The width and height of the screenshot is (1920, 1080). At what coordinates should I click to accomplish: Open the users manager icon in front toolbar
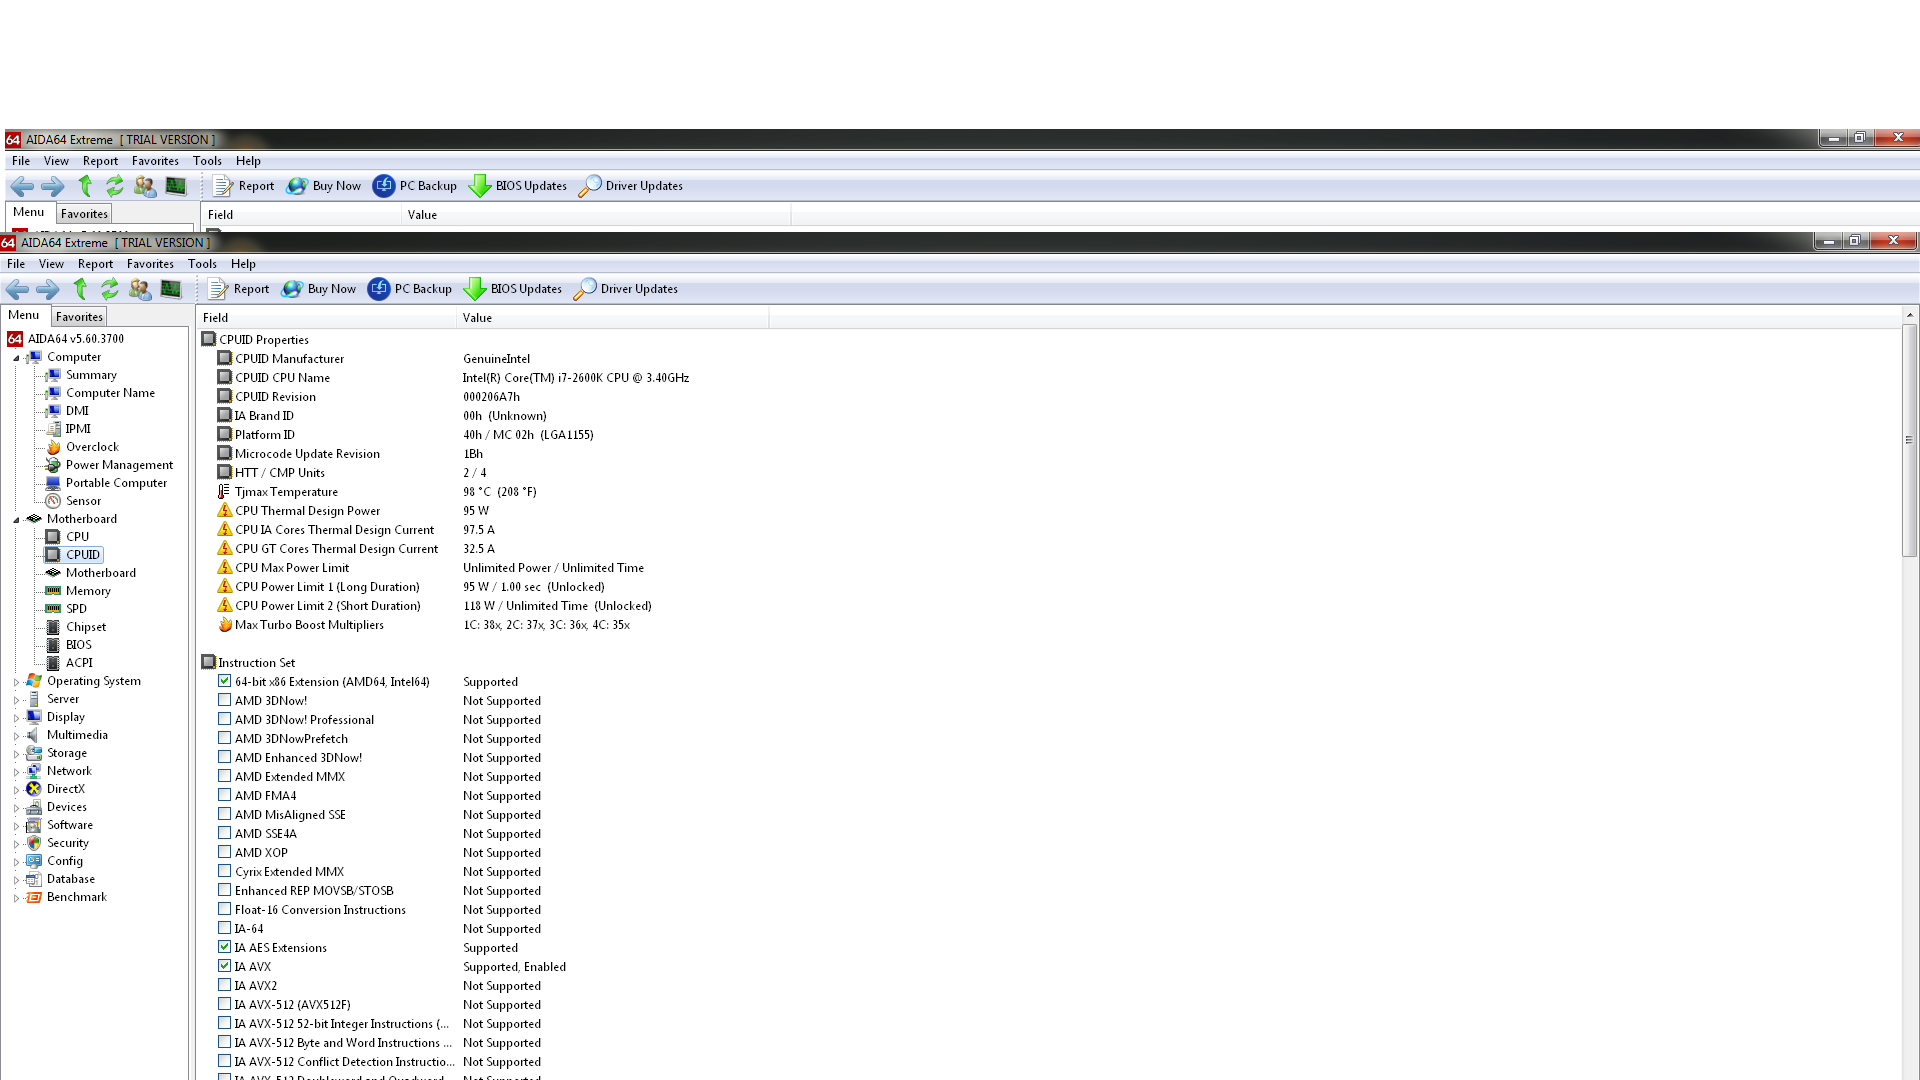(140, 289)
